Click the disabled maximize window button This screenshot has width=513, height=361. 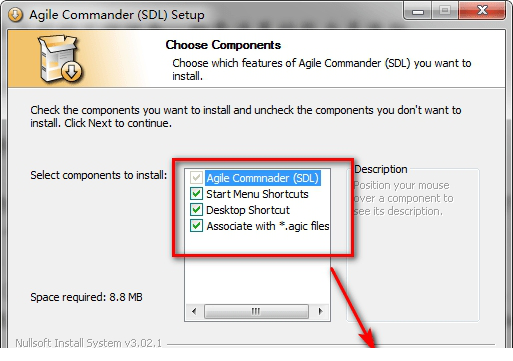(445, 11)
